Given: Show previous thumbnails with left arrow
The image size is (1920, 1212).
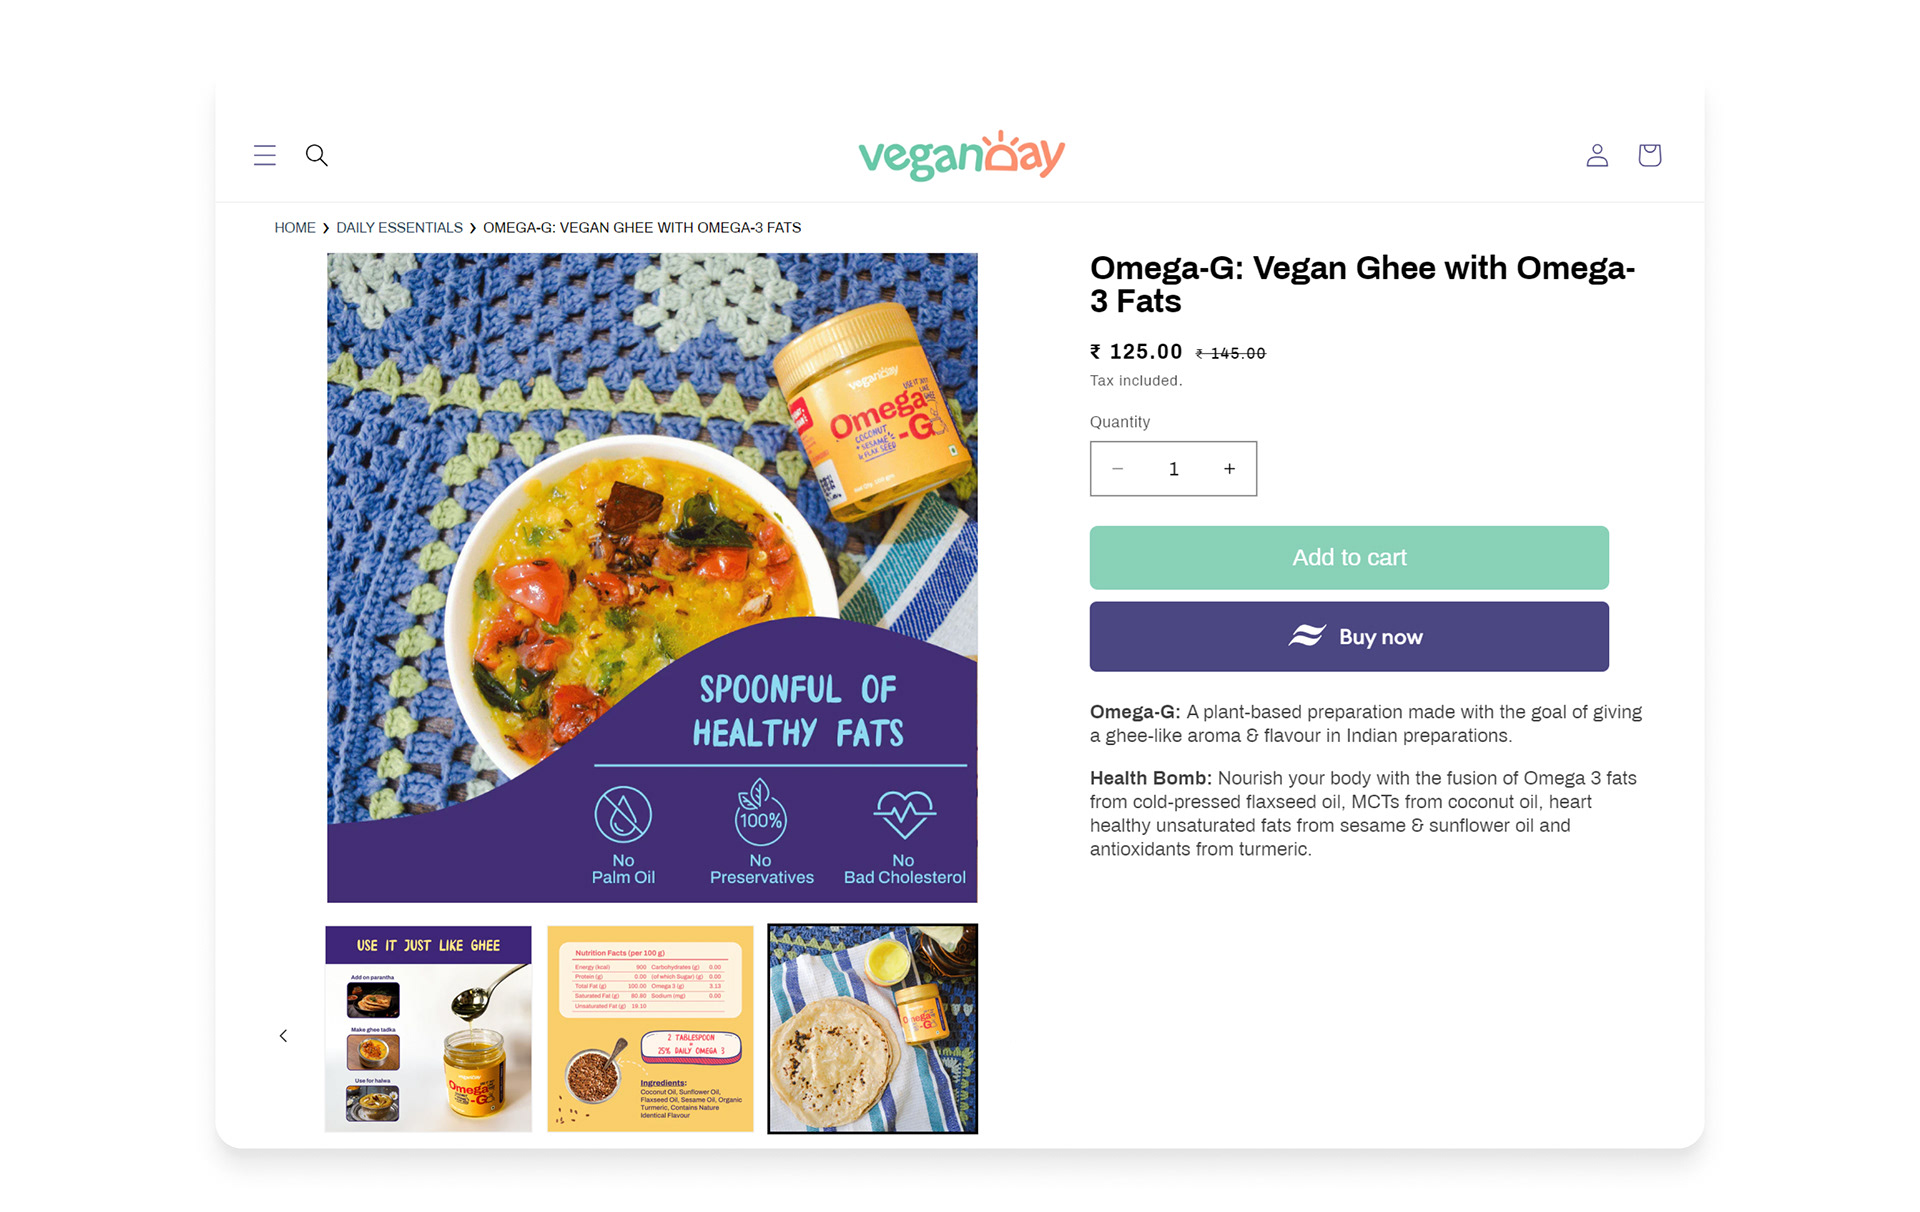Looking at the screenshot, I should coord(283,1036).
